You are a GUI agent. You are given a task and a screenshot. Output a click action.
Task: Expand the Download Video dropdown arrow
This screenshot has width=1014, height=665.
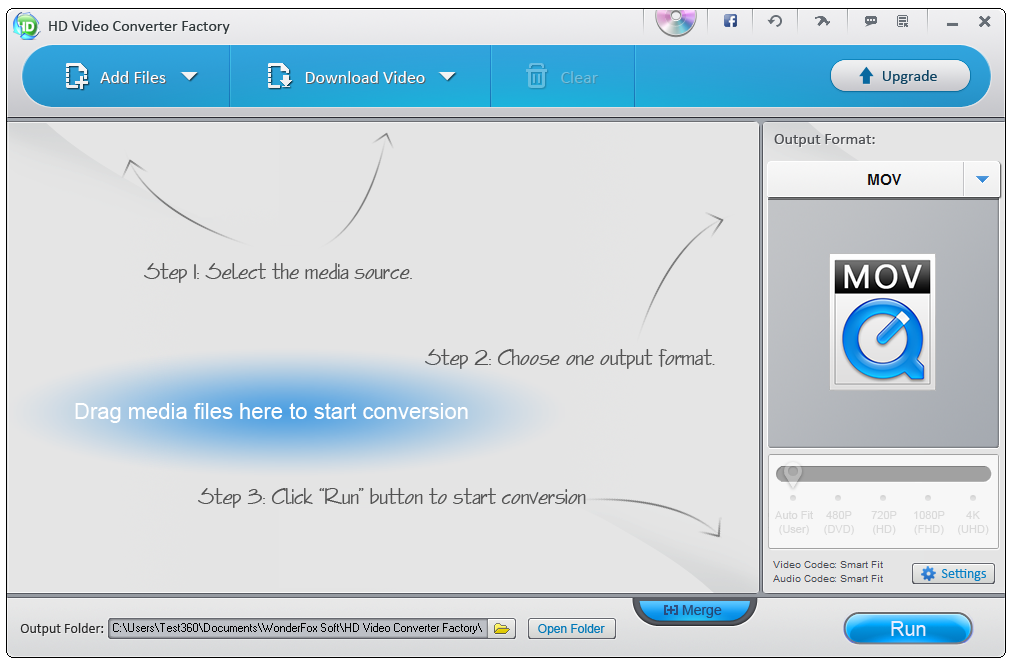coord(447,77)
